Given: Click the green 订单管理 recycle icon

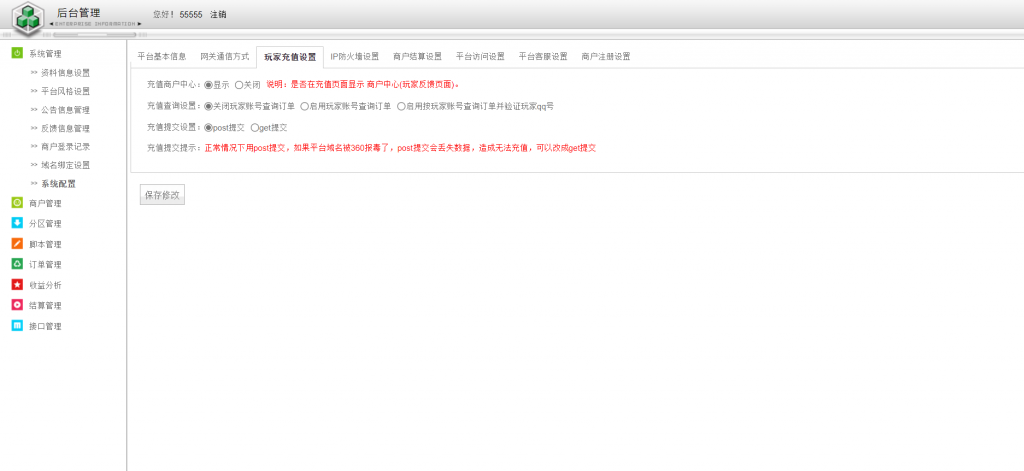Looking at the screenshot, I should [17, 264].
